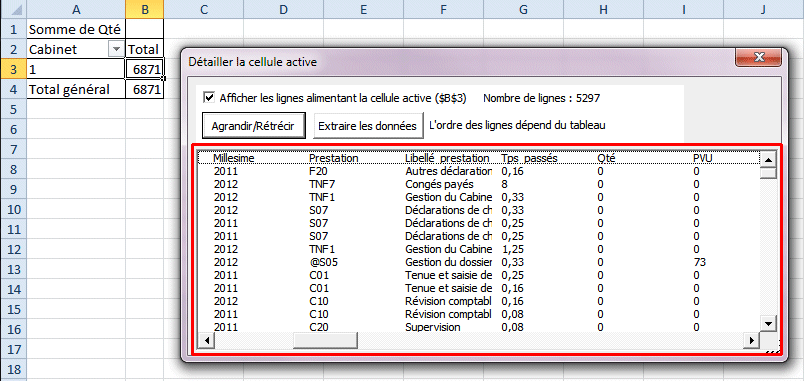Screen dimensions: 804x381
Task: Select column B header
Action: pyautogui.click(x=145, y=9)
